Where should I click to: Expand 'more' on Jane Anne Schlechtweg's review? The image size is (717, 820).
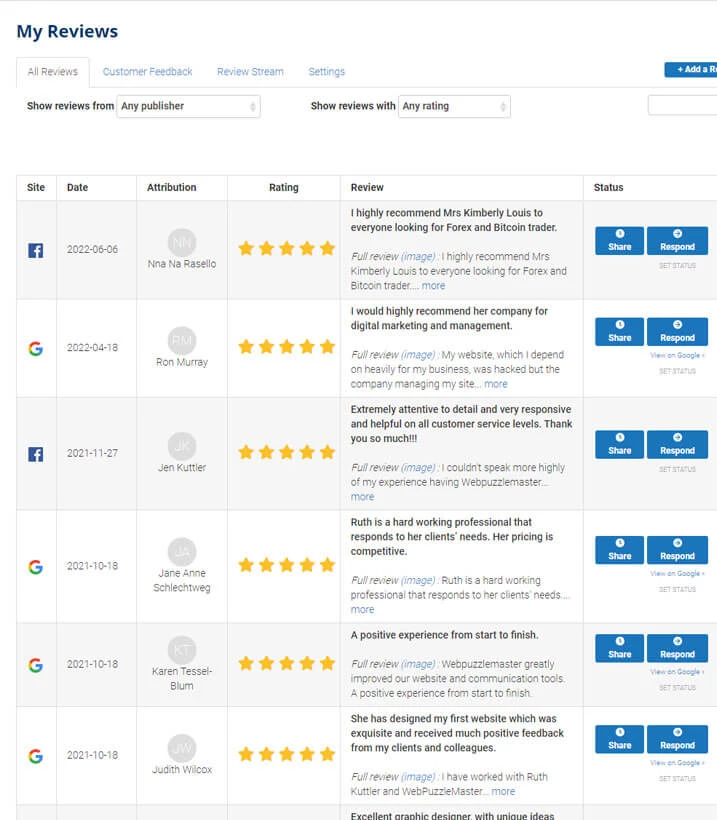pyautogui.click(x=362, y=610)
